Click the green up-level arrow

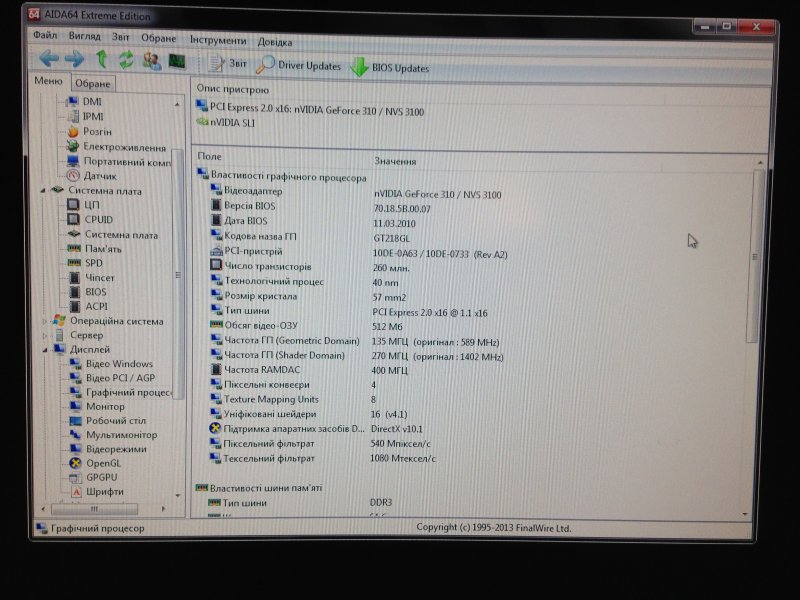(x=101, y=60)
